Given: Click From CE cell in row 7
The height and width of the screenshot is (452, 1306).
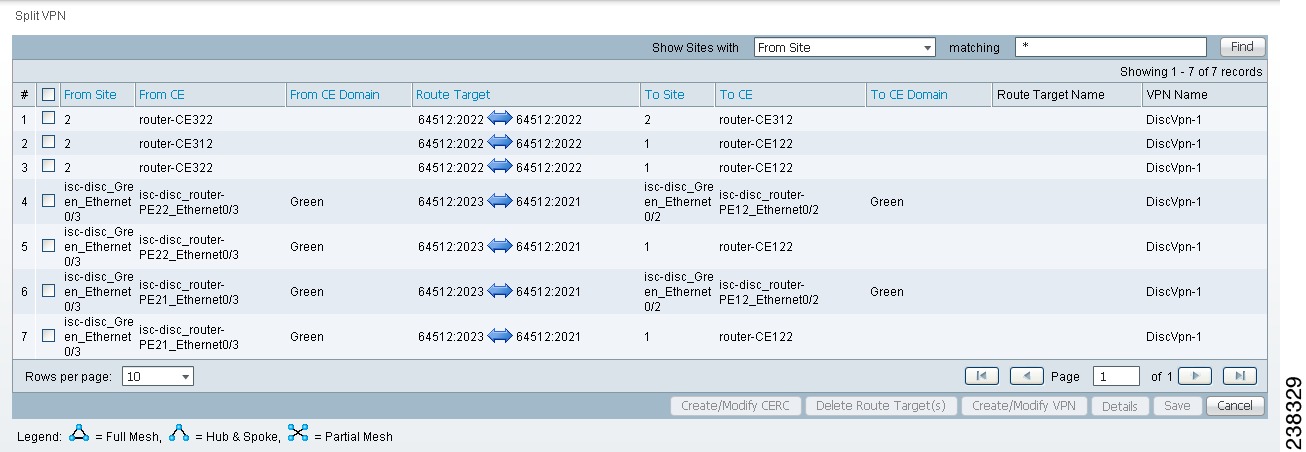Looking at the screenshot, I should [189, 337].
